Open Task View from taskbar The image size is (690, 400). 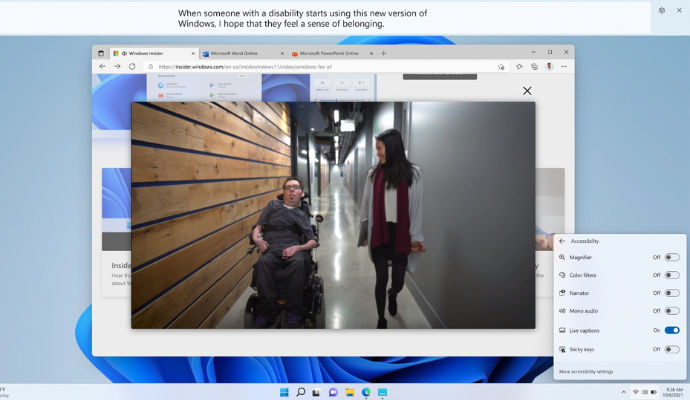point(316,392)
